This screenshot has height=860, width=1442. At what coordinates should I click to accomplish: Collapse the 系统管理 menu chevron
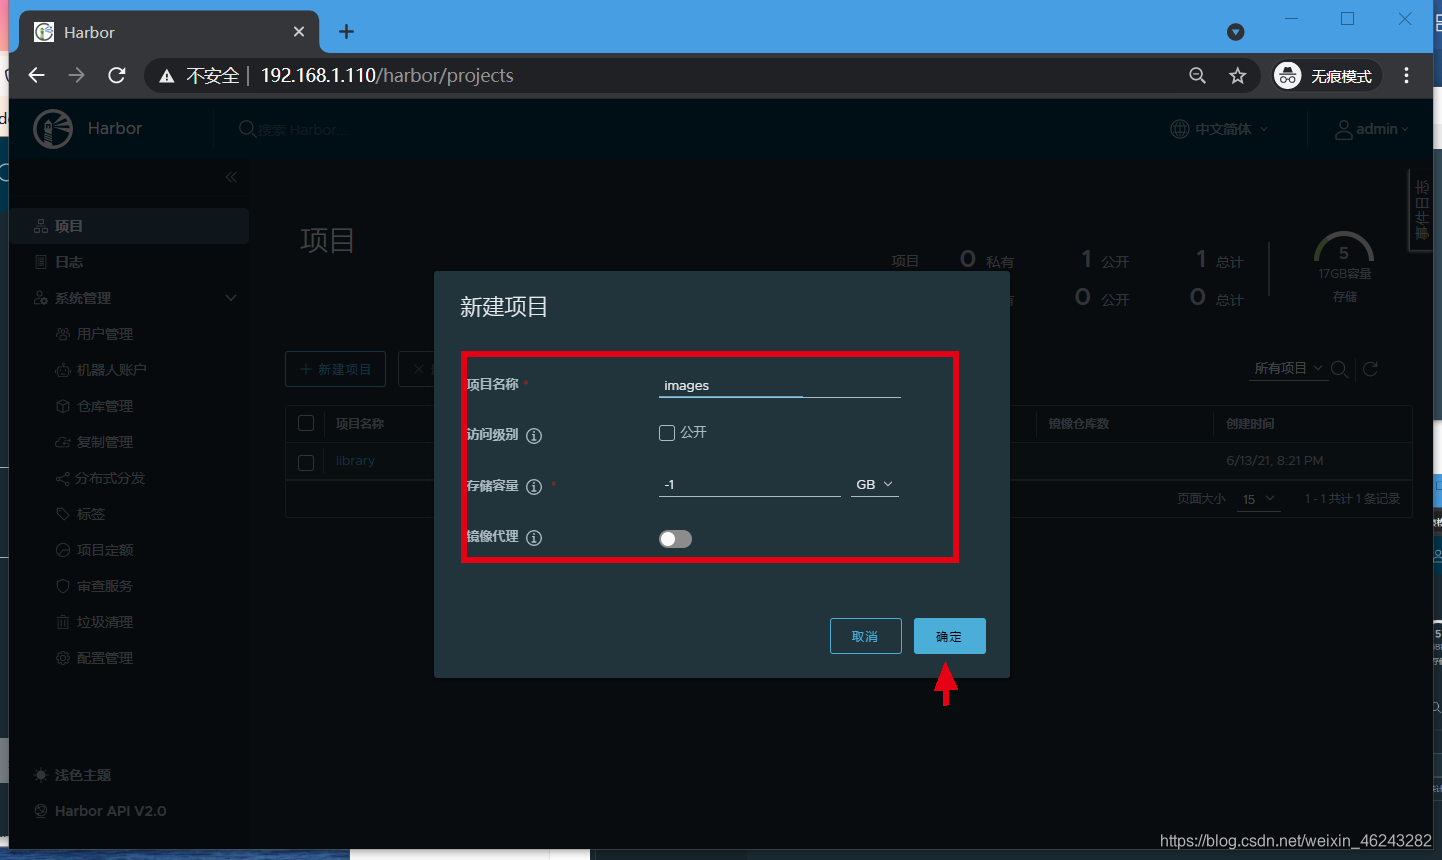click(231, 298)
